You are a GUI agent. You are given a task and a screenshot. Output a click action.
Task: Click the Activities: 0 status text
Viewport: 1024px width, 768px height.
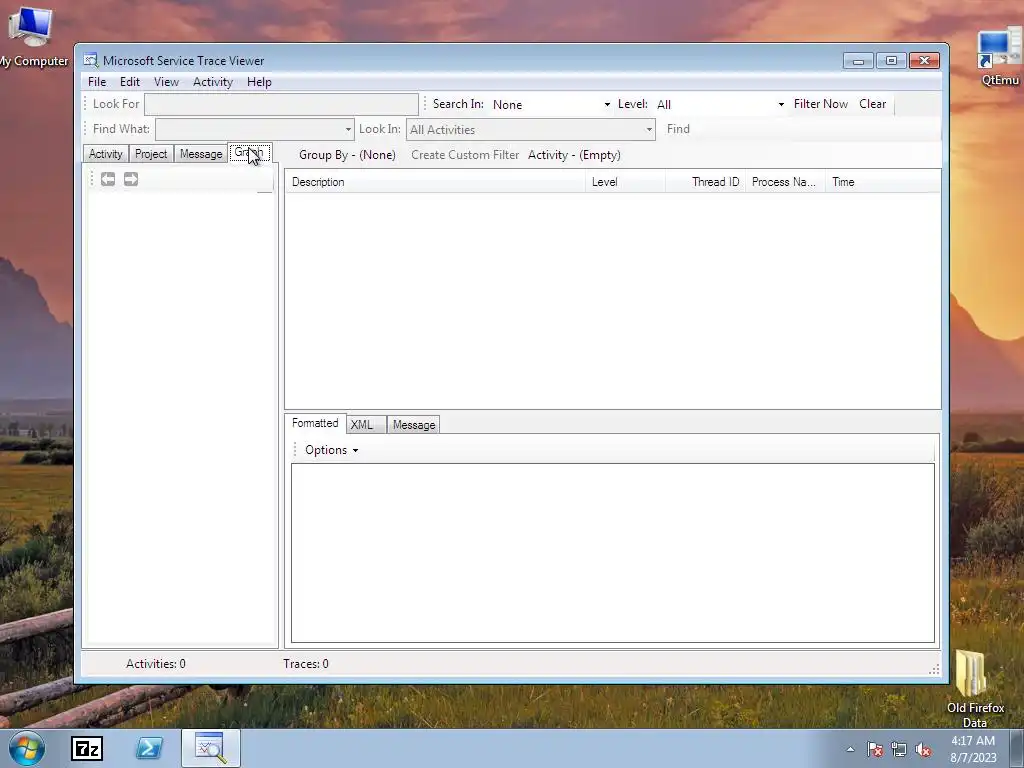[x=155, y=664]
